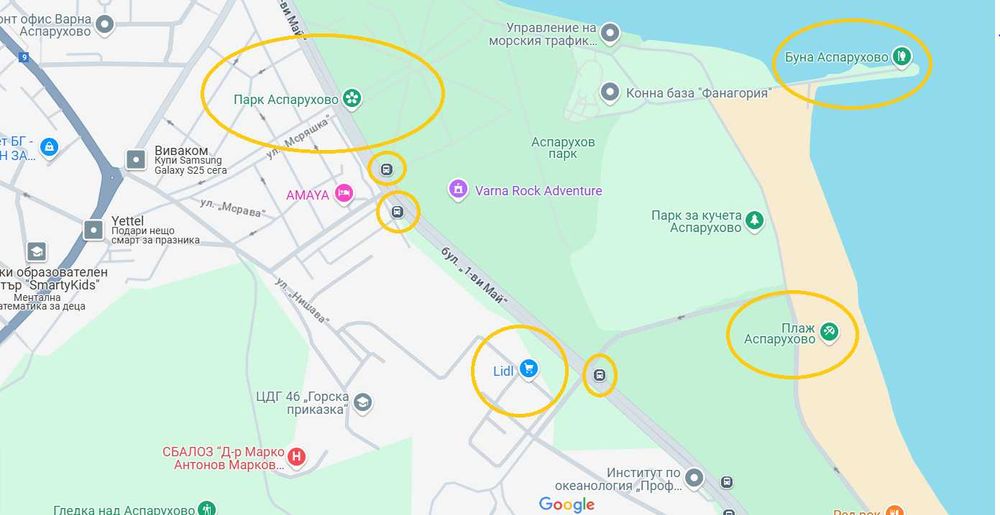Open the Varna Rock Adventure purple marker
Screen dimensions: 1000x515
[458, 189]
